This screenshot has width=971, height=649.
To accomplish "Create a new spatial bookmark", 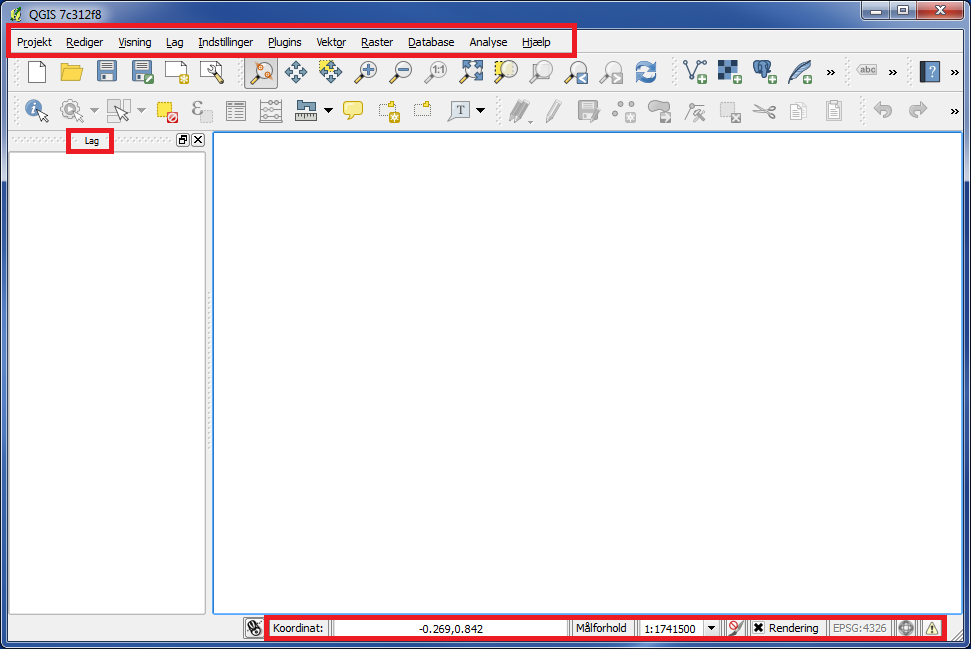I will coord(389,111).
